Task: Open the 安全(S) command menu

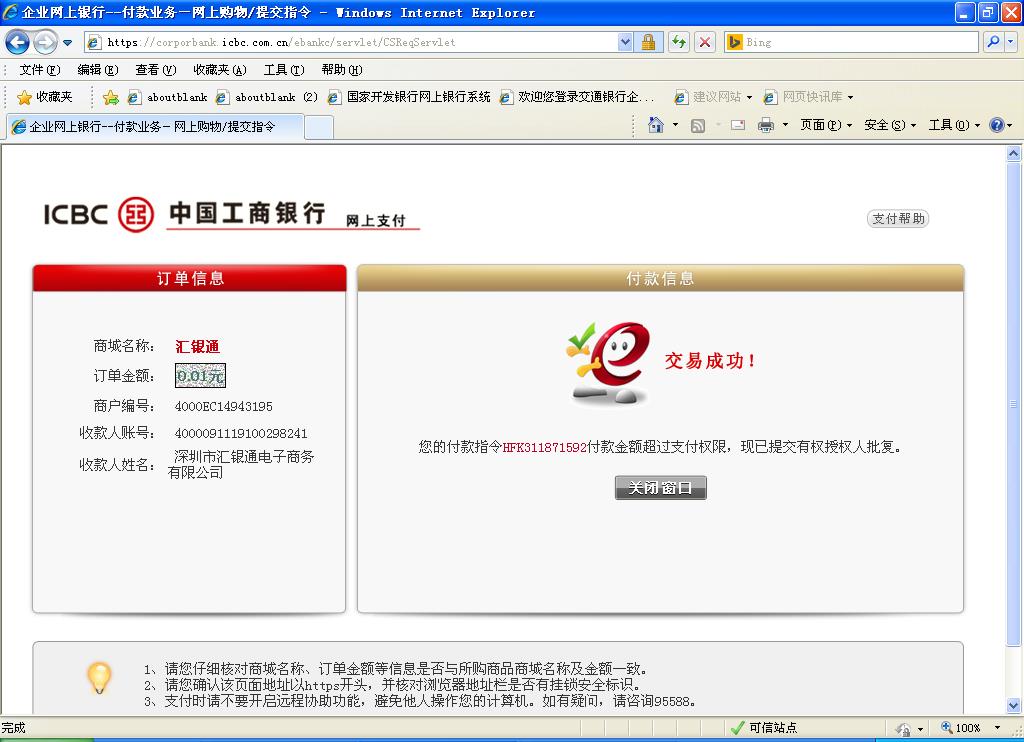Action: 890,125
